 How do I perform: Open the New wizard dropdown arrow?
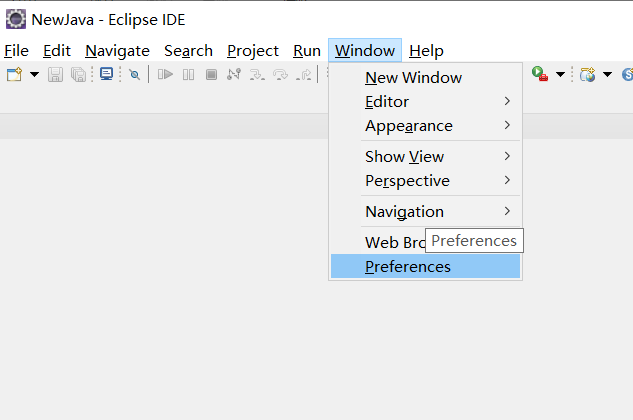[x=34, y=74]
